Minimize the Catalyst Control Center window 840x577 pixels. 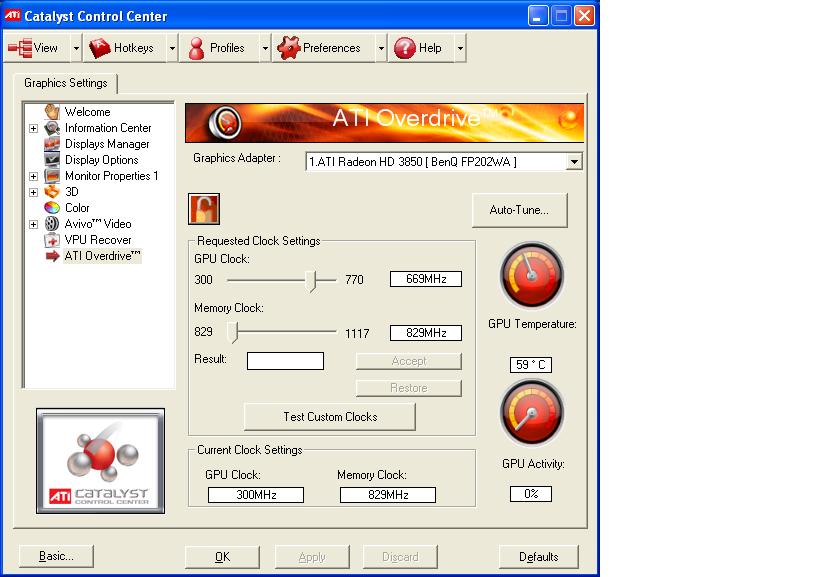pos(537,16)
